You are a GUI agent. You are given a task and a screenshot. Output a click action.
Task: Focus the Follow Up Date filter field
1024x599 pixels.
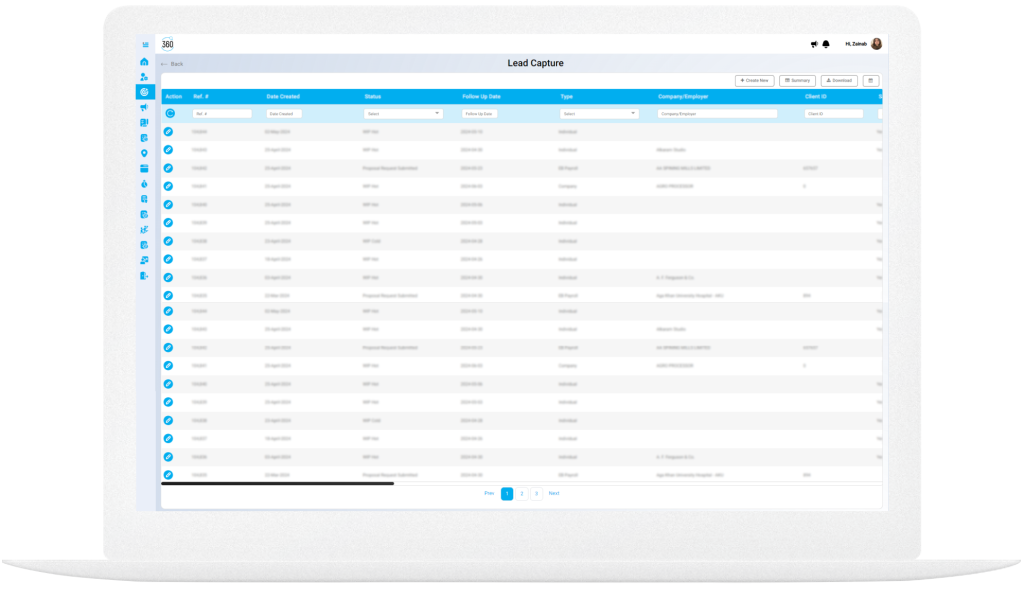tap(479, 114)
